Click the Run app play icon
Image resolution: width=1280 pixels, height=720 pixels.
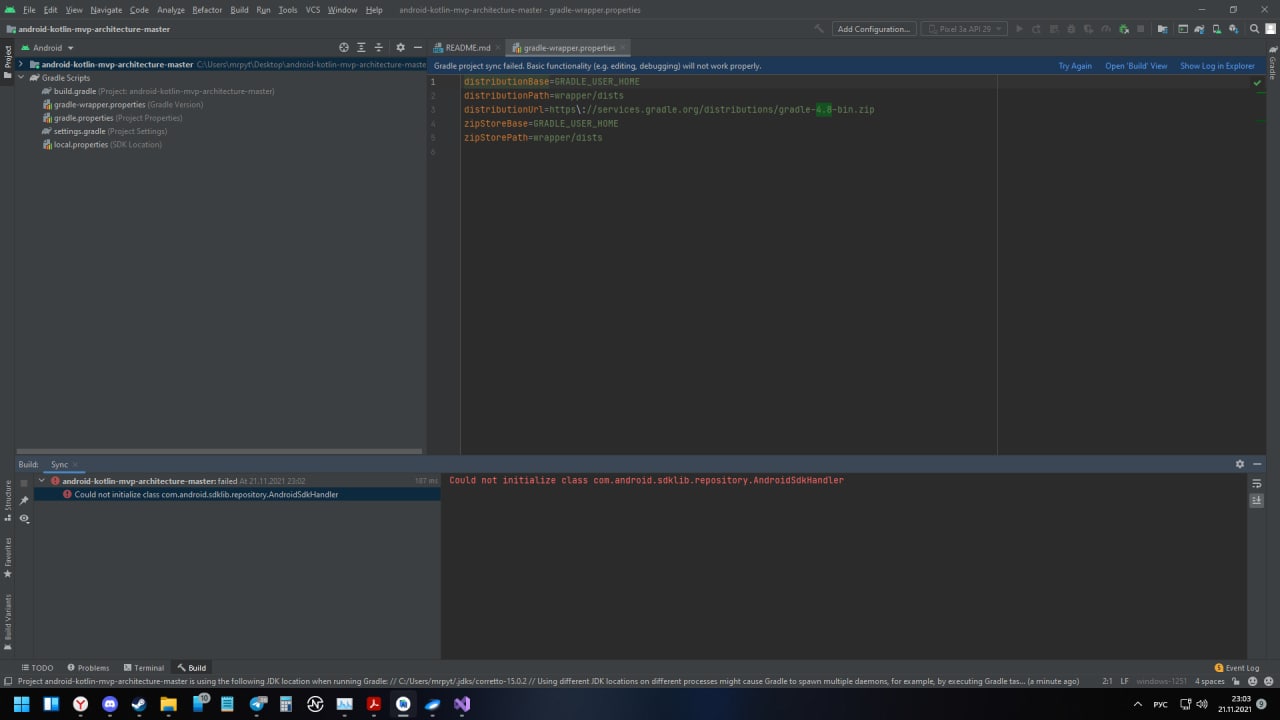pos(1019,29)
